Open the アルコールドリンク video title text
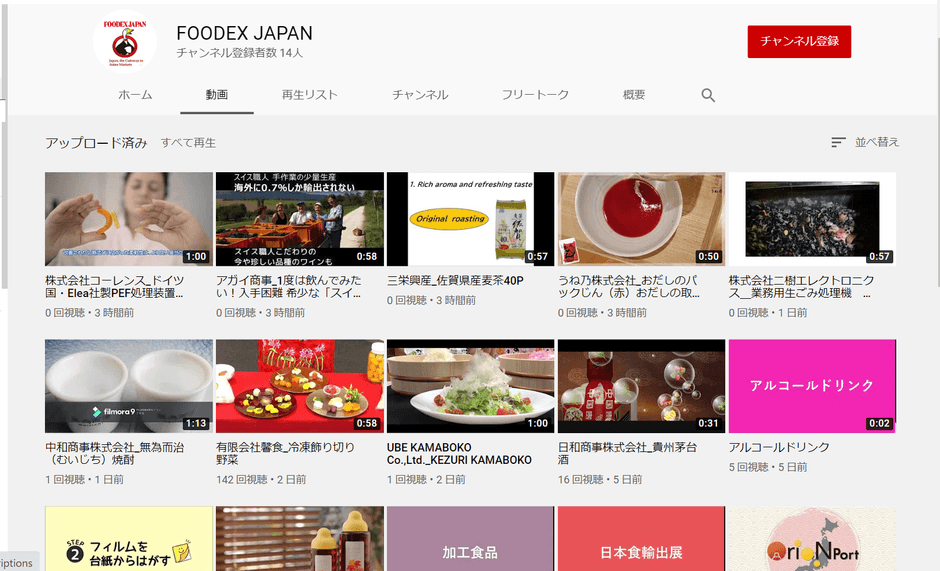This screenshot has width=940, height=571. coord(779,447)
